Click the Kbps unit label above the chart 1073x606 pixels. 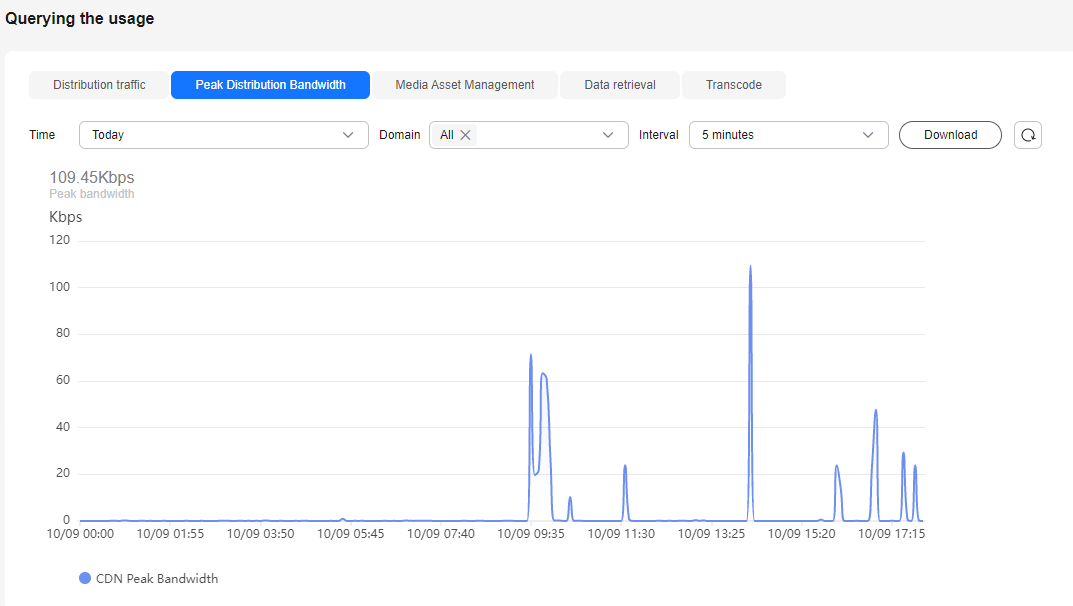[x=66, y=217]
